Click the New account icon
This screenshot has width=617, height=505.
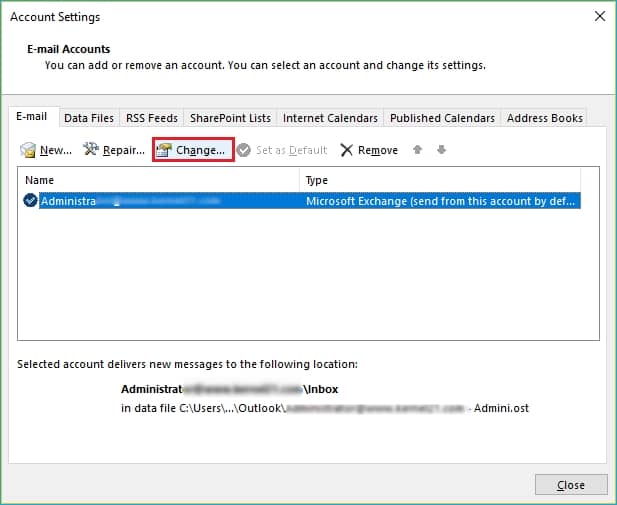coord(28,150)
